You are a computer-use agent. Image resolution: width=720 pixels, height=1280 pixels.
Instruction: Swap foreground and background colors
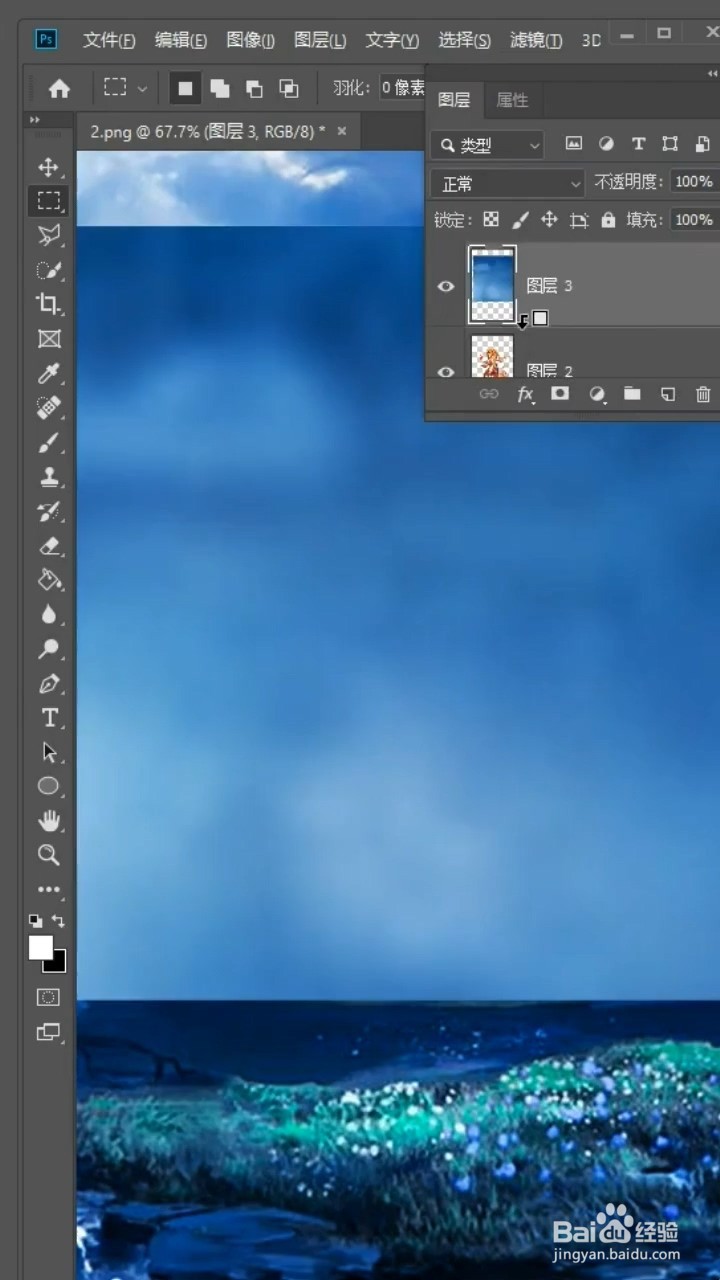pyautogui.click(x=58, y=921)
